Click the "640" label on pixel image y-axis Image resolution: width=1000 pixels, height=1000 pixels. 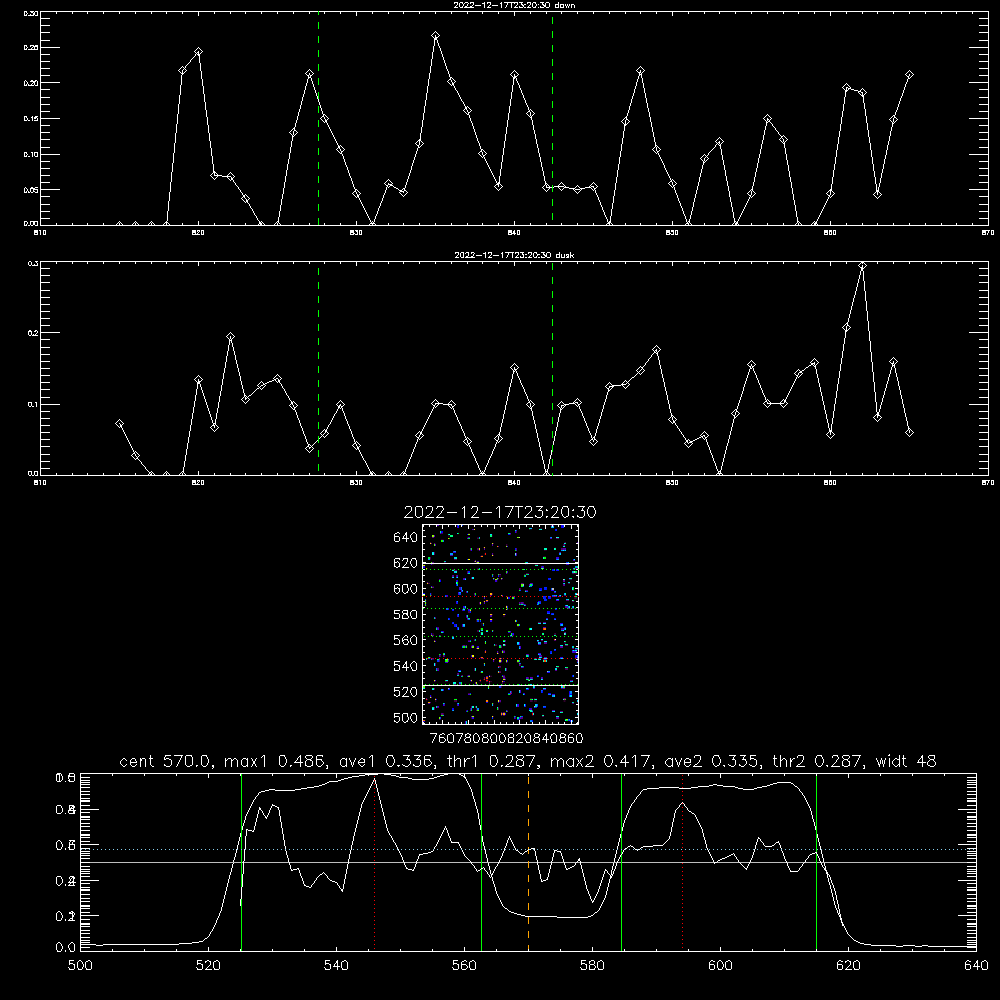pyautogui.click(x=406, y=538)
